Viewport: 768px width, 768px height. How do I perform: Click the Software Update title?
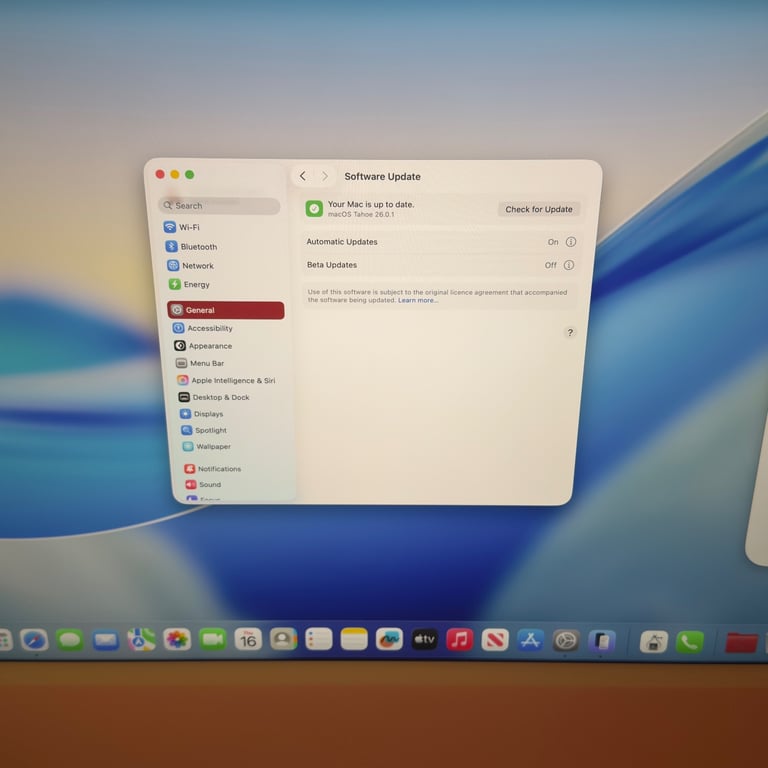point(382,176)
